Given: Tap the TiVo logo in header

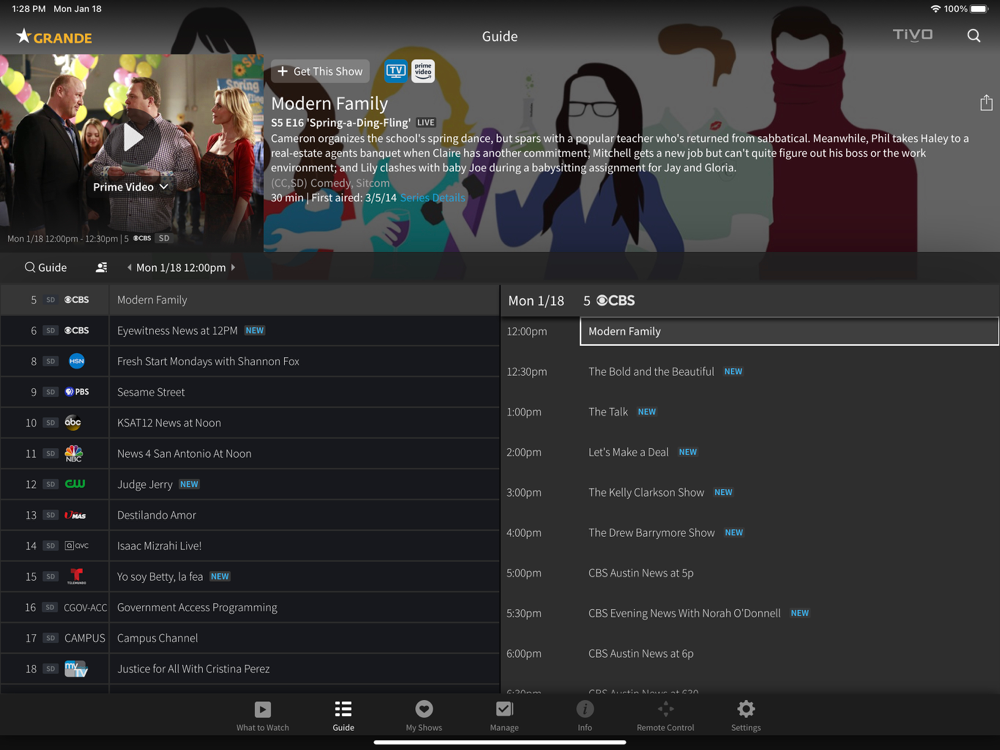Looking at the screenshot, I should 912,34.
